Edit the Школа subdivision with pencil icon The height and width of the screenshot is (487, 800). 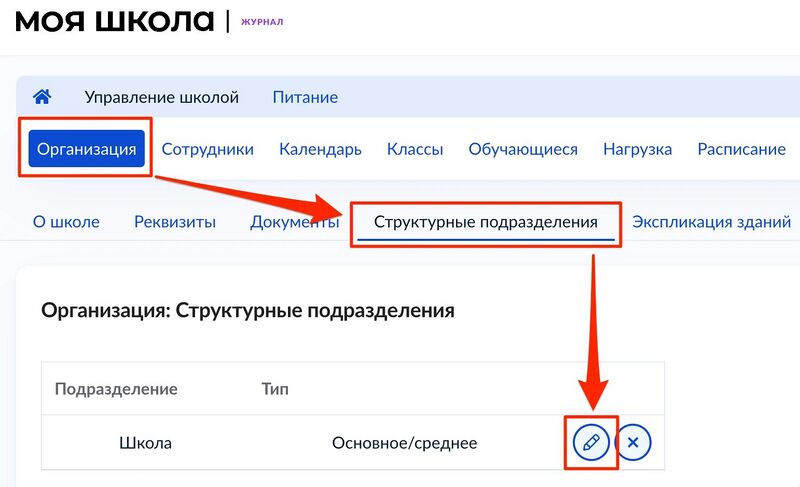591,442
